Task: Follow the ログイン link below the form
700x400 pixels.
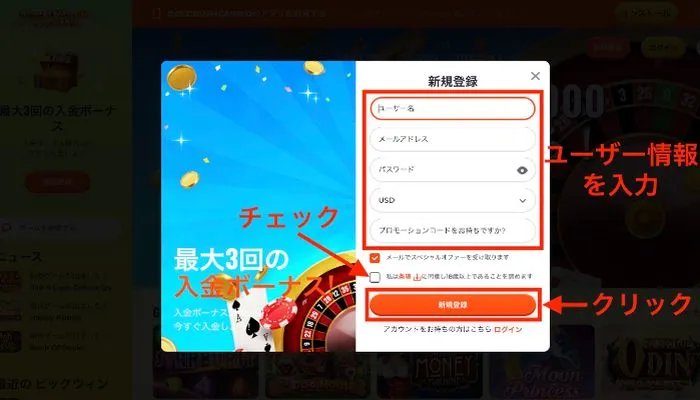Action: (508, 329)
